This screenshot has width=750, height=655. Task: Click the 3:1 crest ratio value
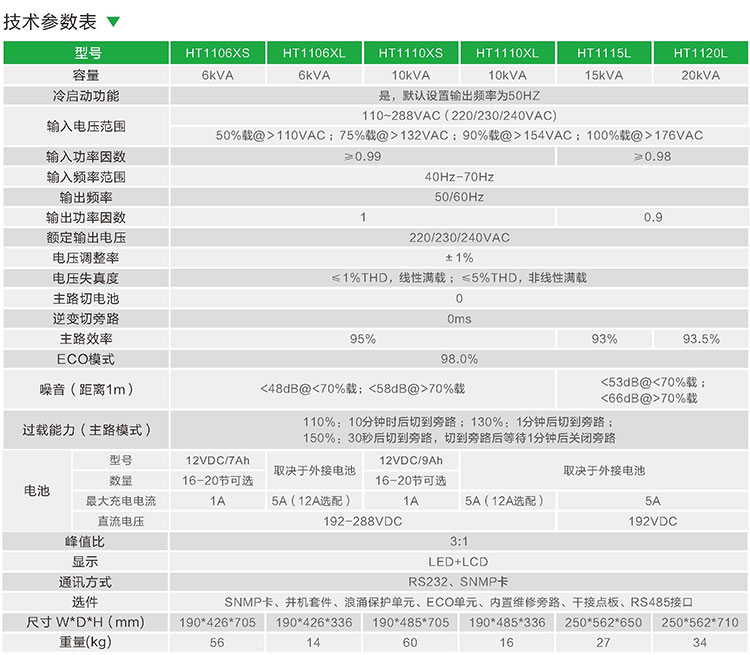coord(459,542)
